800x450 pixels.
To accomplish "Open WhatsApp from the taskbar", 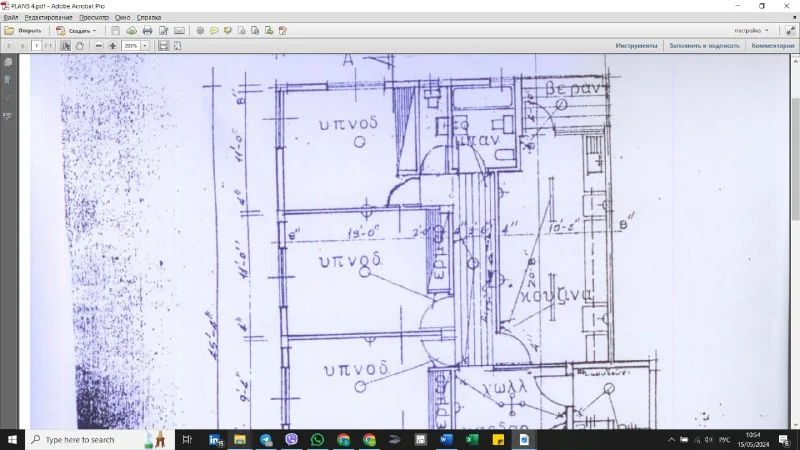I will coord(318,439).
